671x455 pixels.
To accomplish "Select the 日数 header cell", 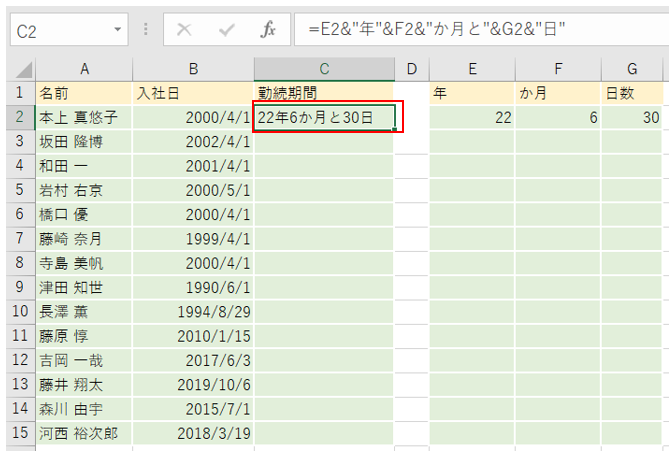I will pyautogui.click(x=632, y=93).
